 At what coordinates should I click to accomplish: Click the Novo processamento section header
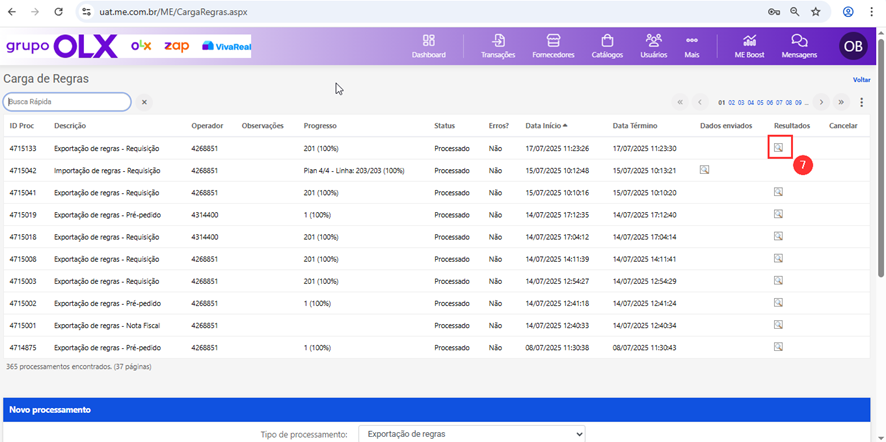click(436, 410)
